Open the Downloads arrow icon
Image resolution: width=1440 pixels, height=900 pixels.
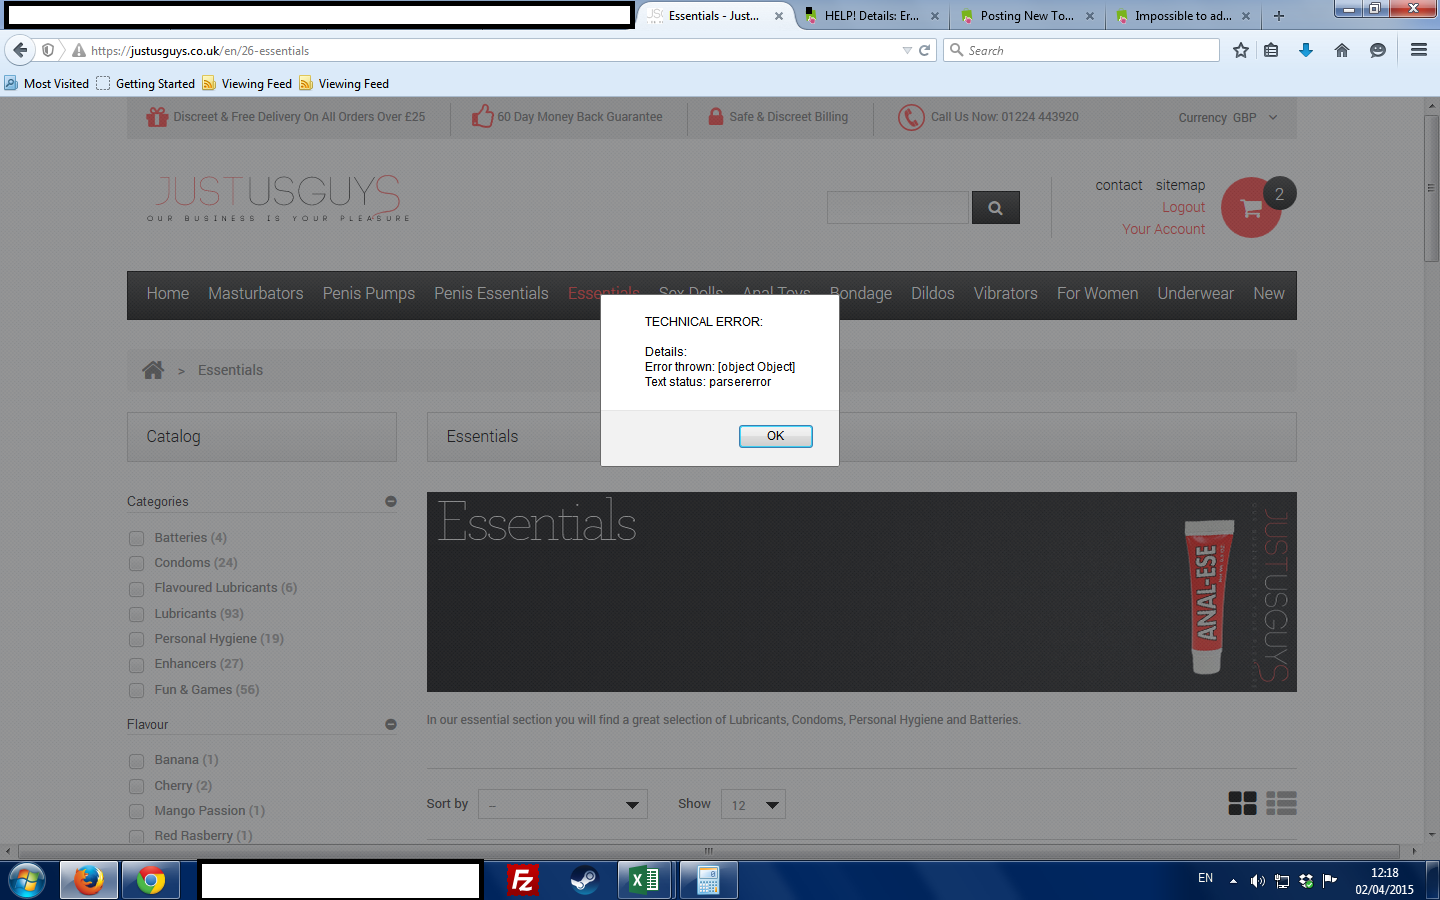coord(1306,50)
